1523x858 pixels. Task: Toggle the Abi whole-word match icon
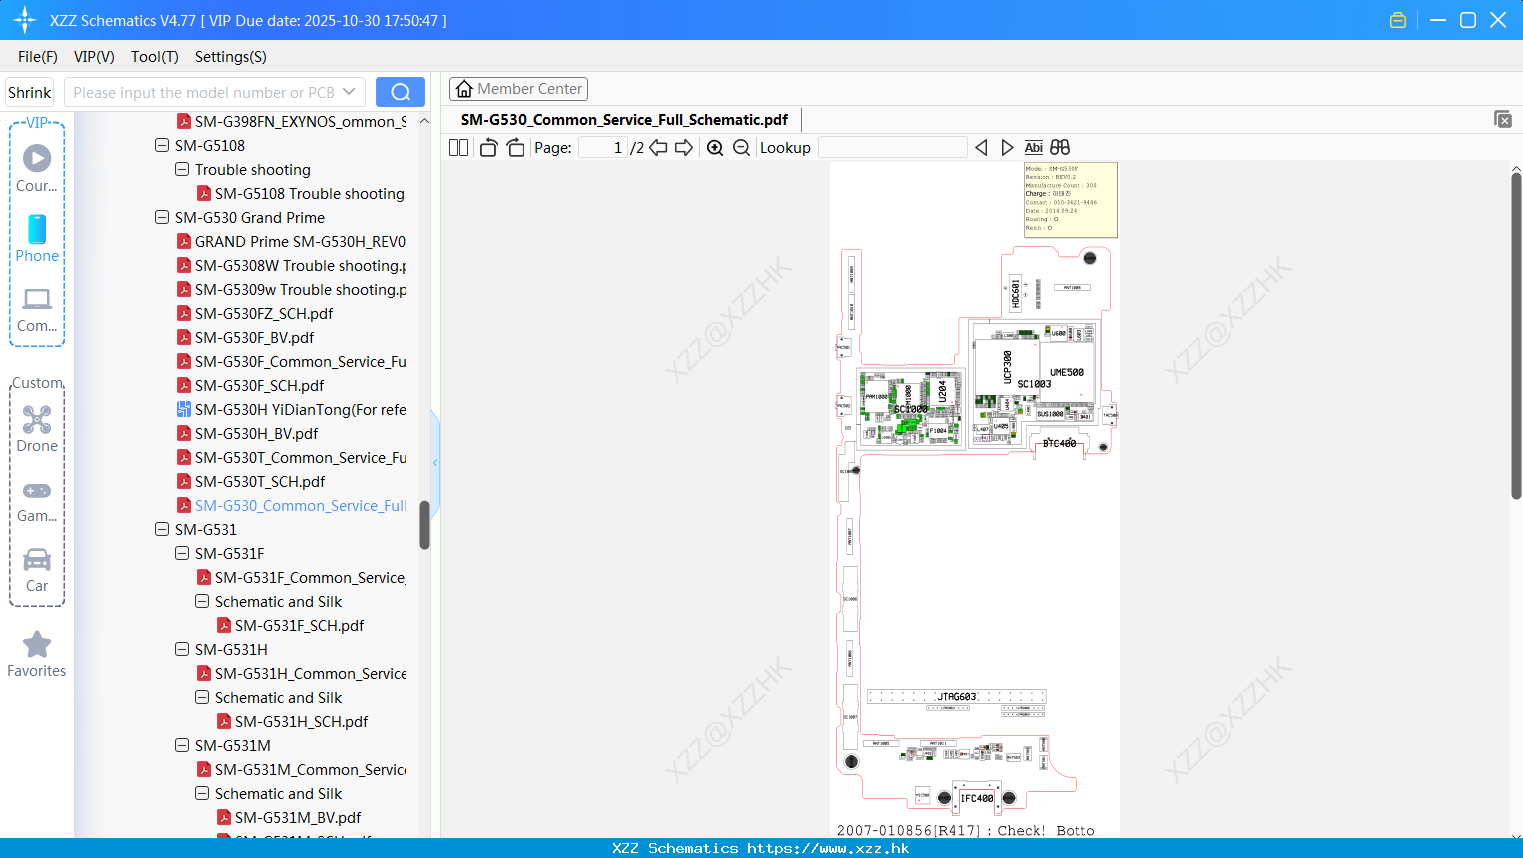pos(1034,147)
